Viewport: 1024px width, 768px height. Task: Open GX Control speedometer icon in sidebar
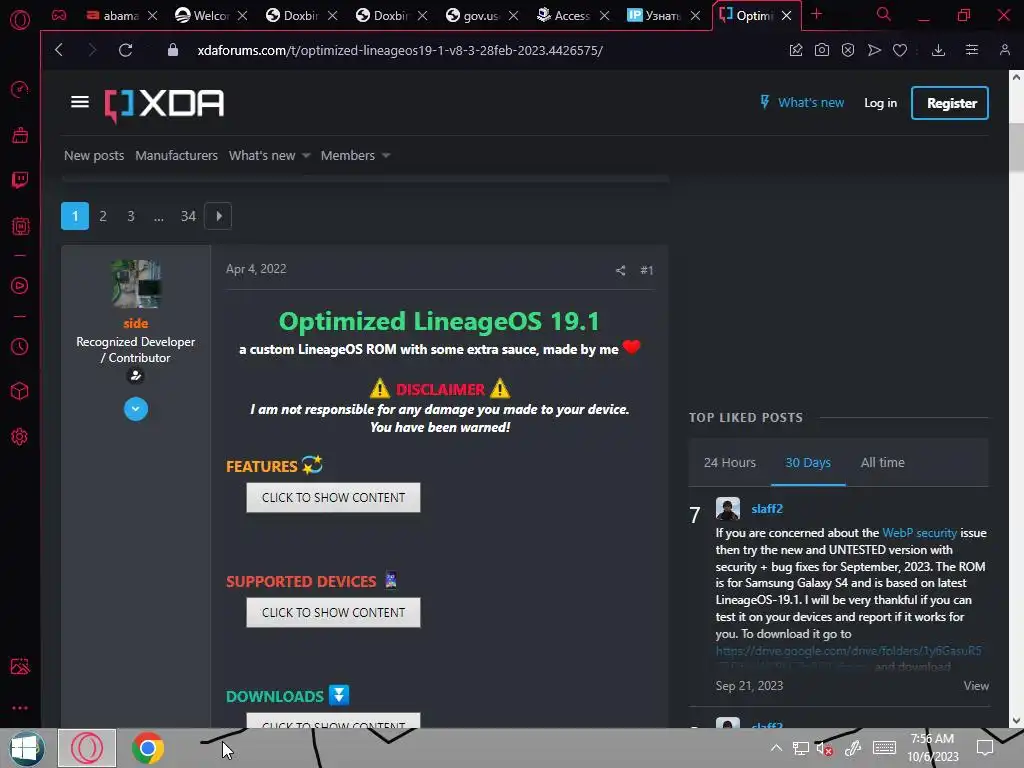(x=20, y=89)
